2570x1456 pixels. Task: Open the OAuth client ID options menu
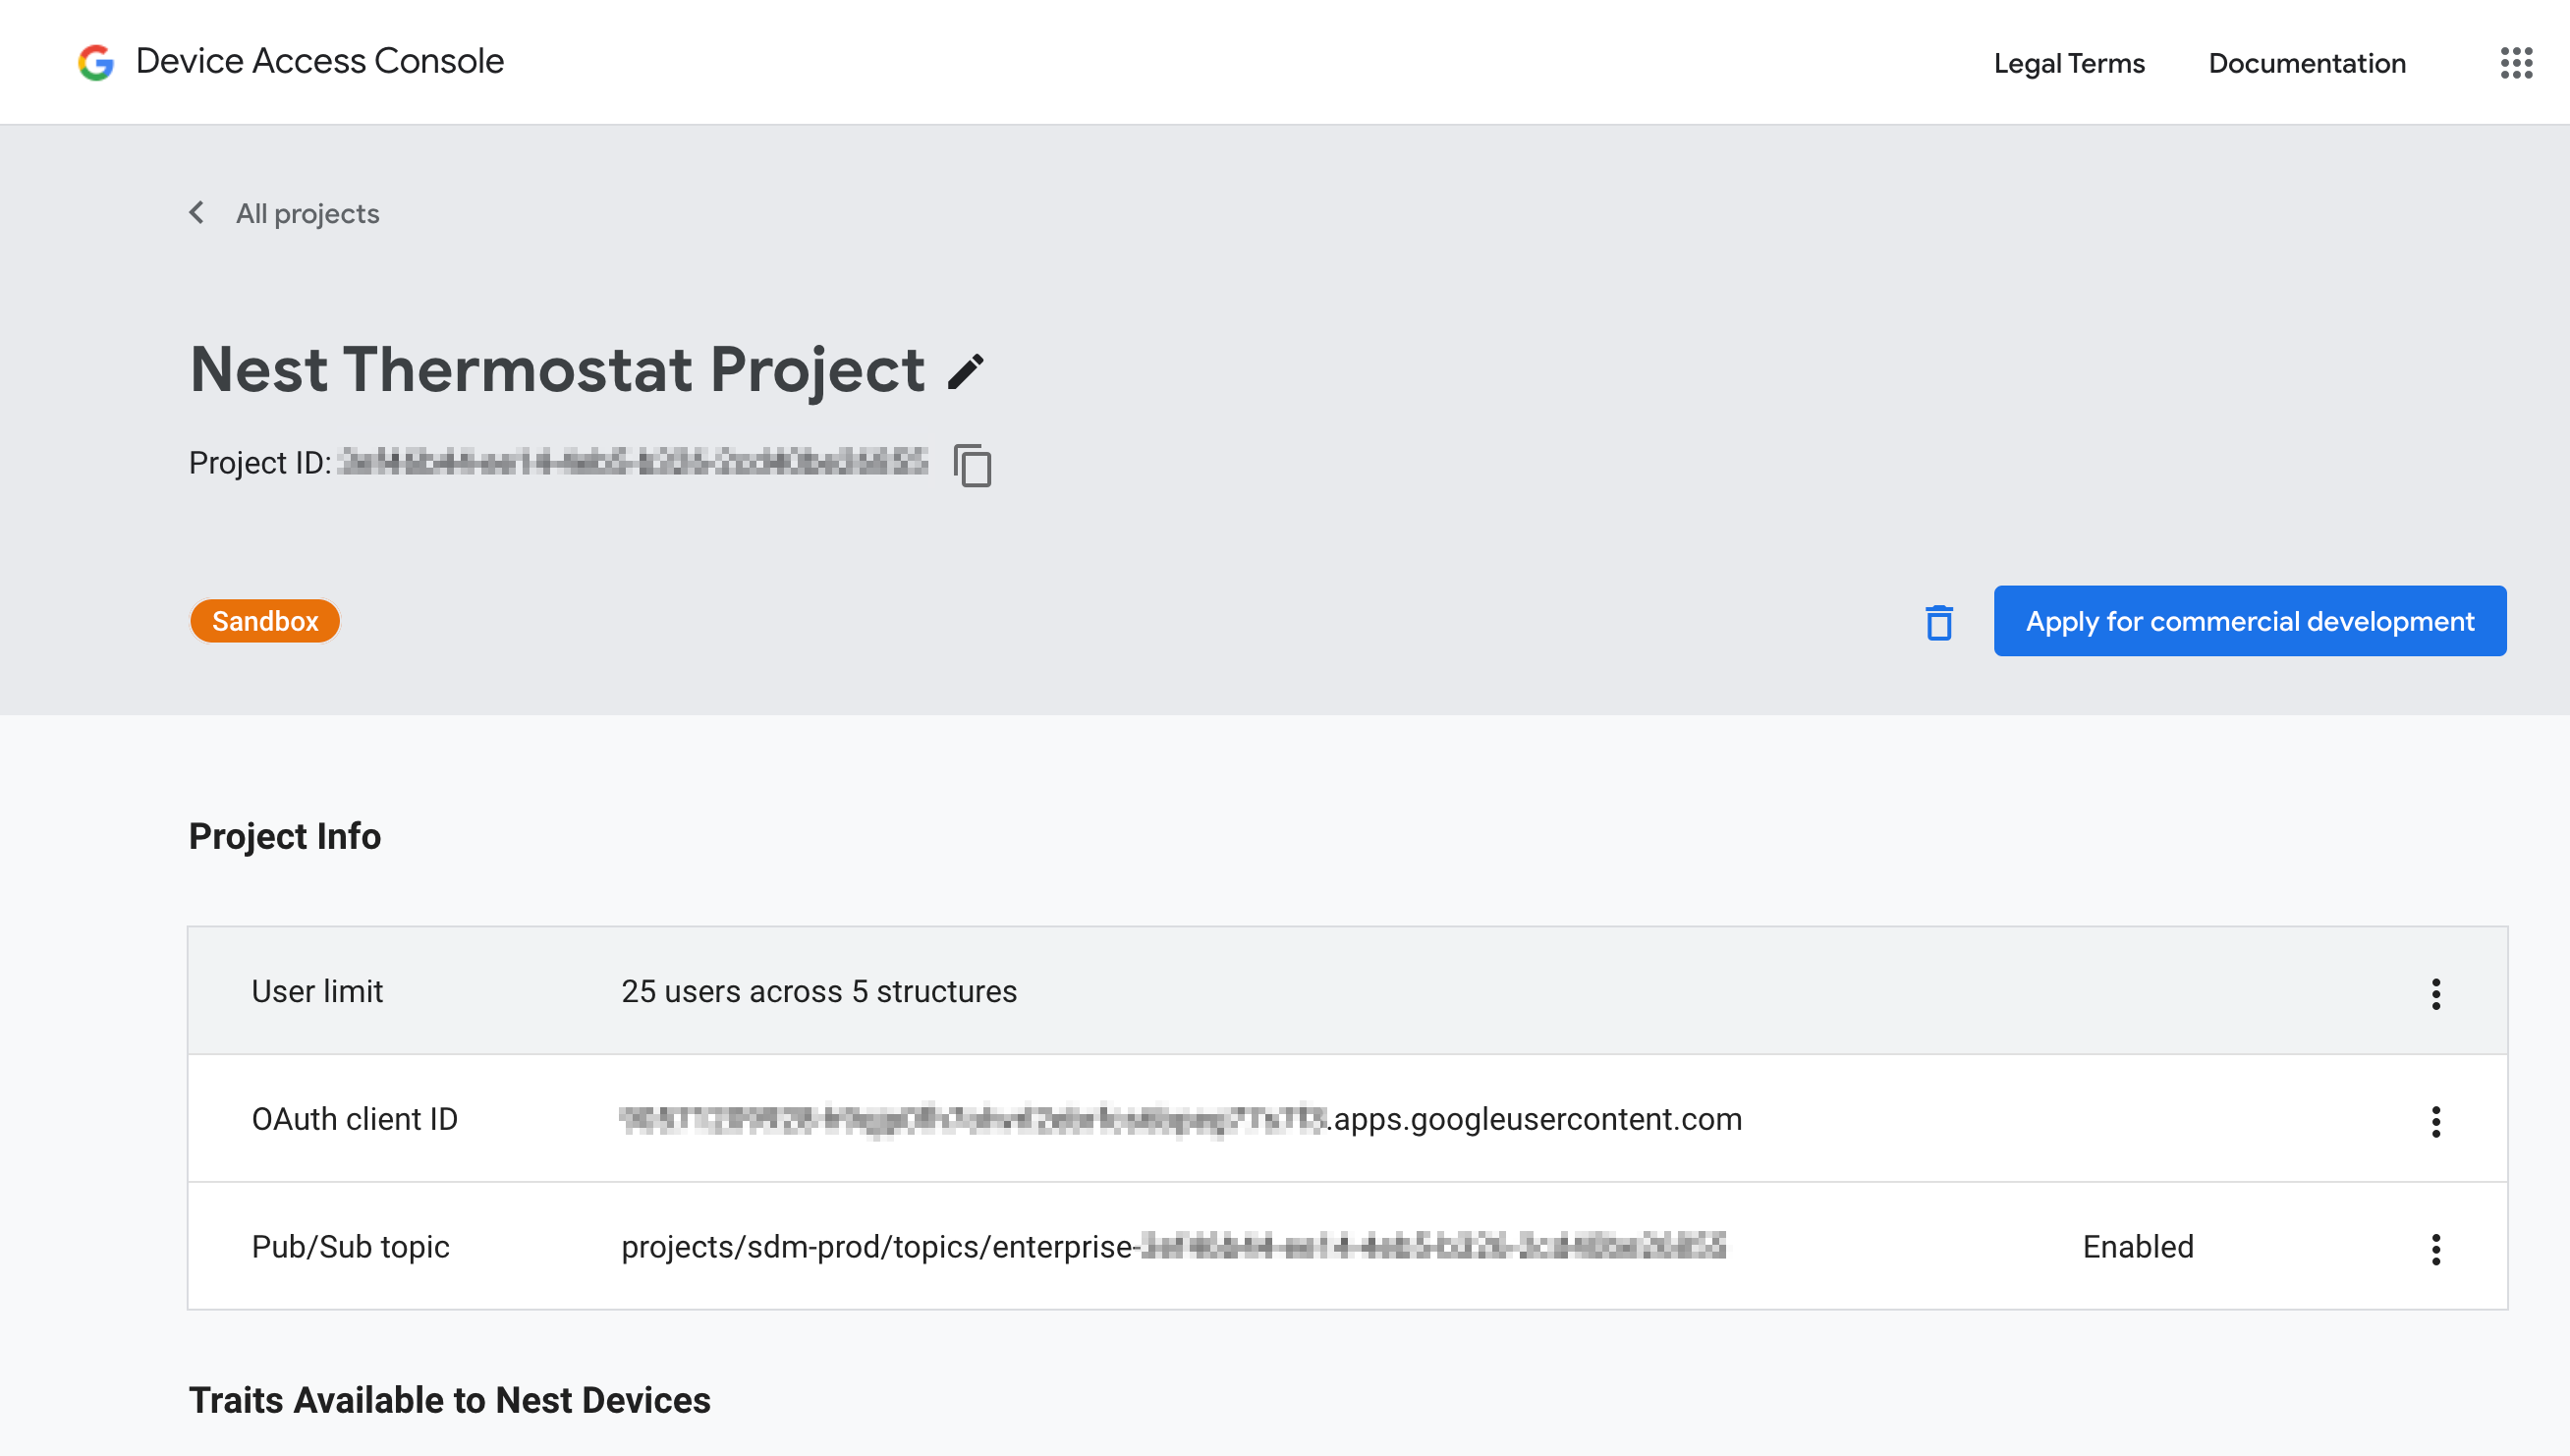click(2436, 1121)
